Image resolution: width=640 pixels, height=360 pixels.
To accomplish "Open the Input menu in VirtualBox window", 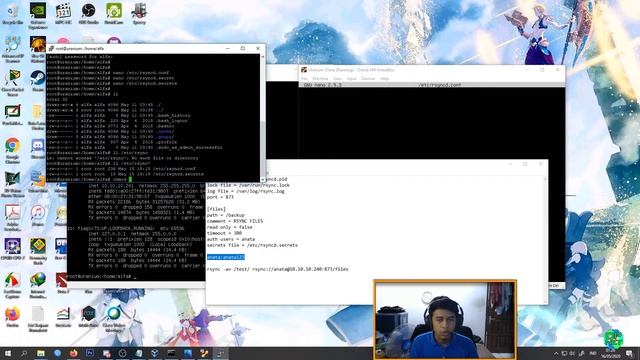I will 351,78.
